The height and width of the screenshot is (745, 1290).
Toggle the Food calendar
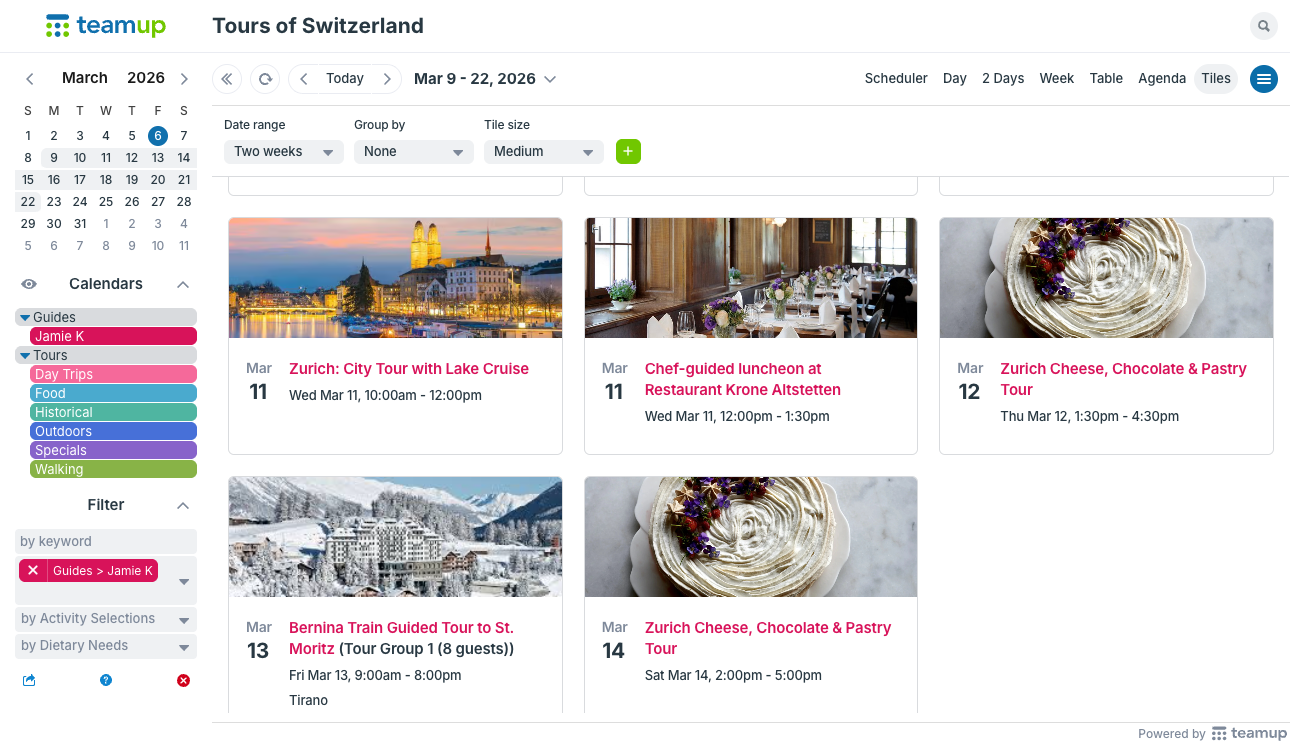113,393
